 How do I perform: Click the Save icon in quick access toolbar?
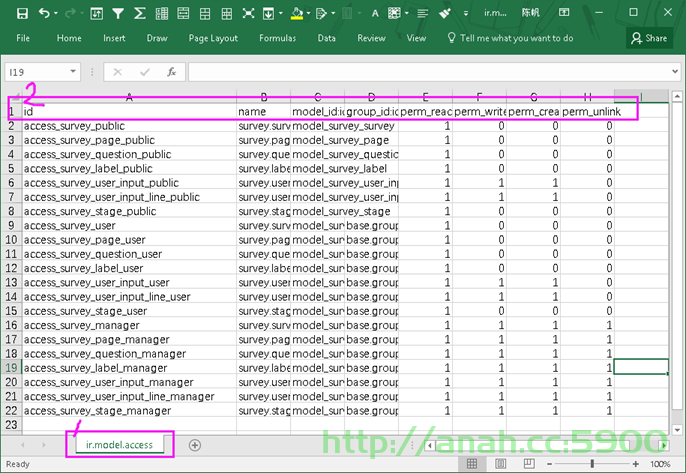[x=22, y=13]
